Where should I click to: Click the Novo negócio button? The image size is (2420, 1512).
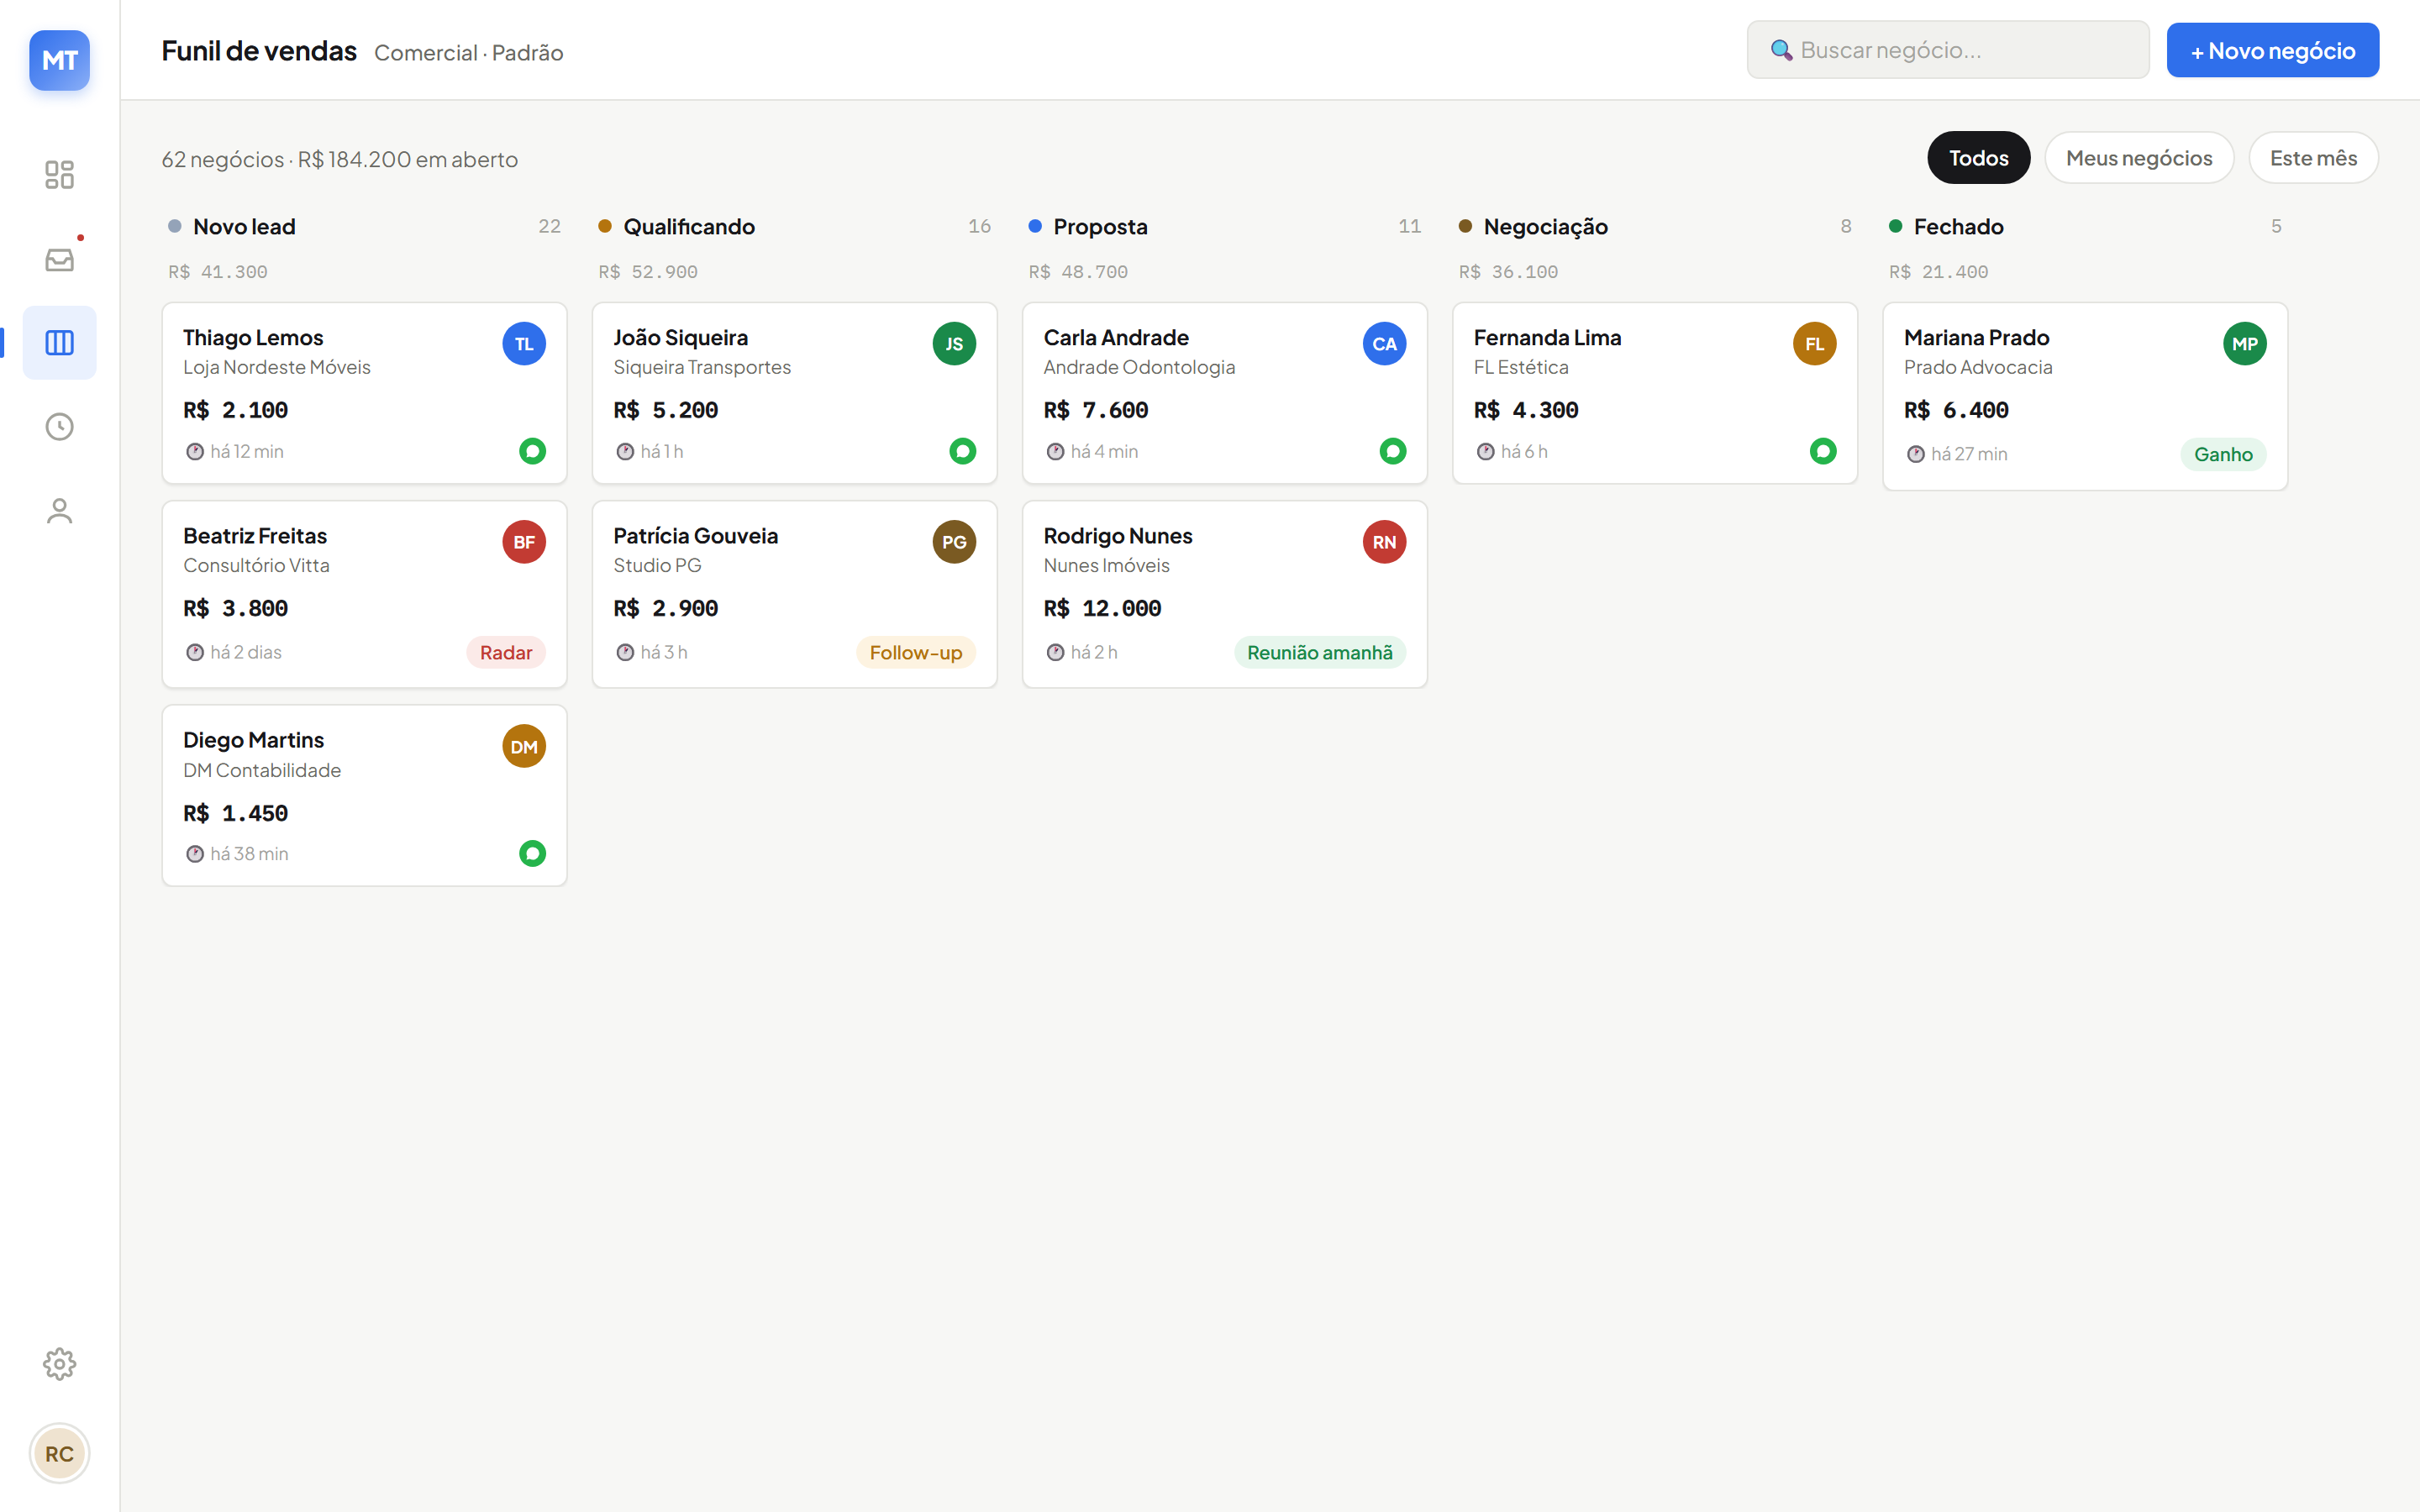pyautogui.click(x=2272, y=50)
